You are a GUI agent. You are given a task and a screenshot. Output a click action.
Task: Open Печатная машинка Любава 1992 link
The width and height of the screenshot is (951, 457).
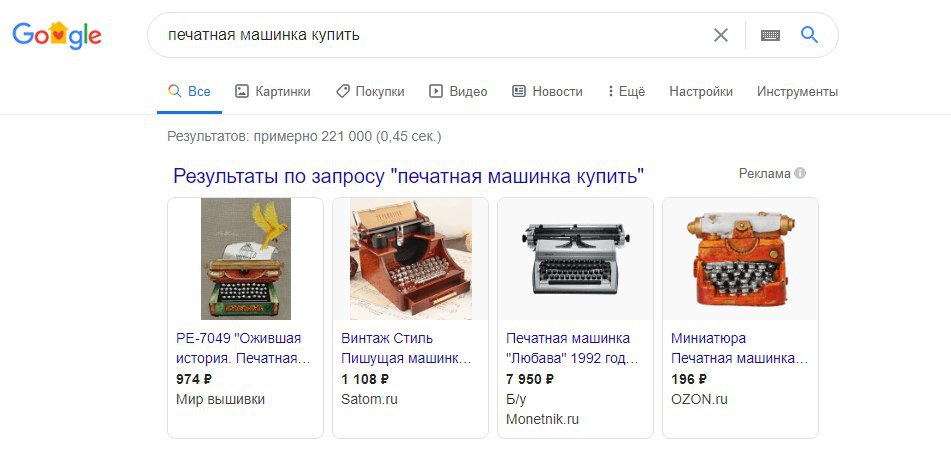tap(573, 348)
